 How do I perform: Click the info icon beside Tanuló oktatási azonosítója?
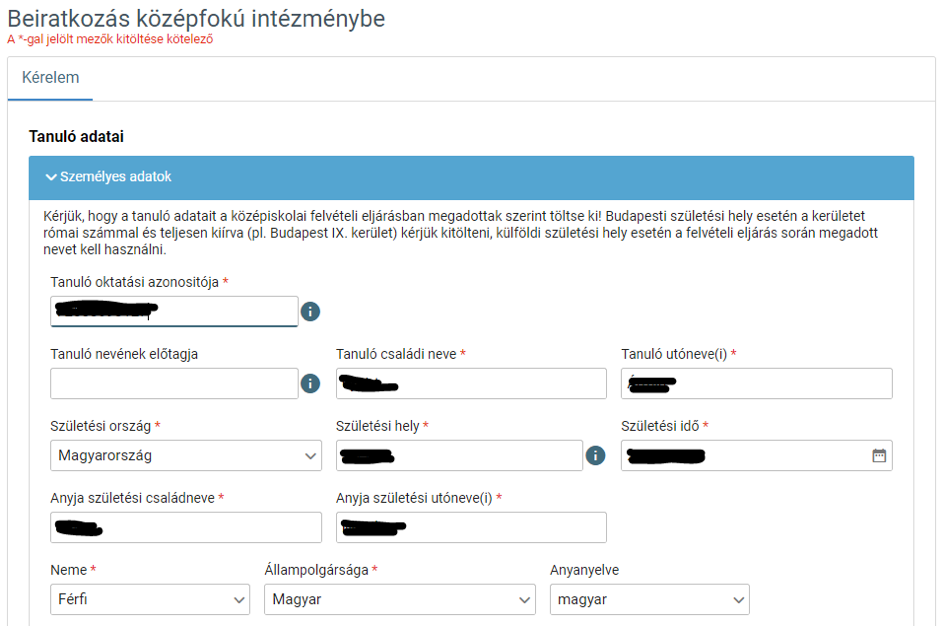click(311, 312)
